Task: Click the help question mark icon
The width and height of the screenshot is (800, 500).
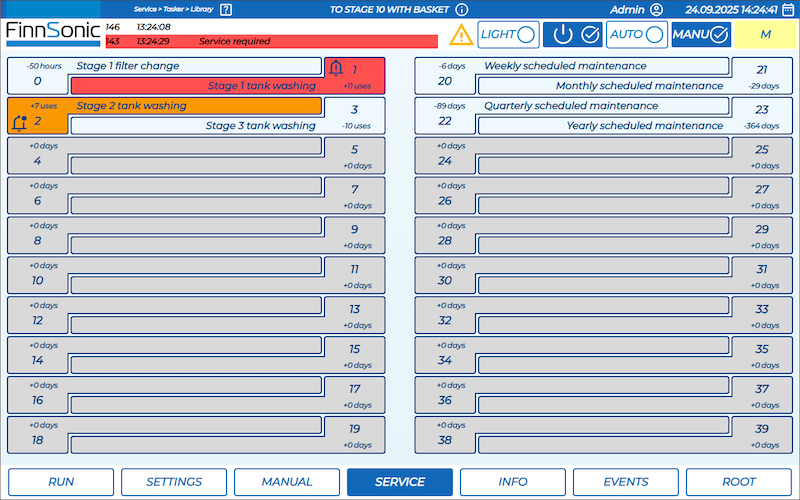Action: point(226,9)
